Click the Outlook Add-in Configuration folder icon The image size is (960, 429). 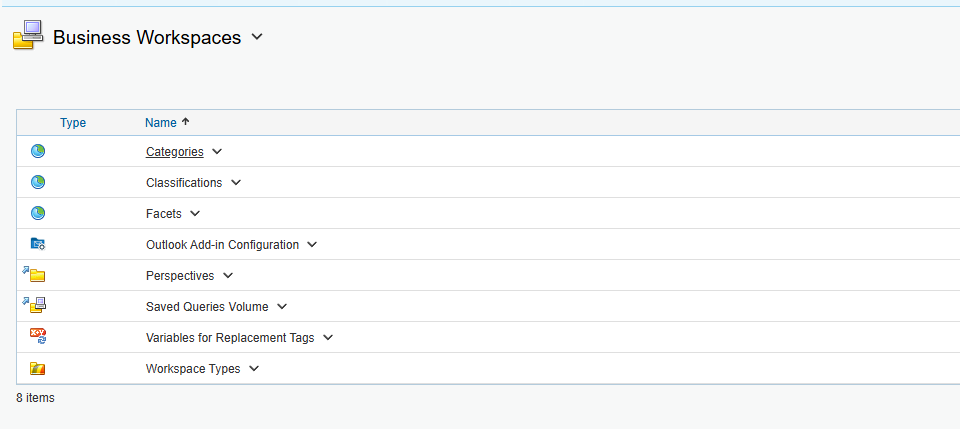tap(38, 244)
